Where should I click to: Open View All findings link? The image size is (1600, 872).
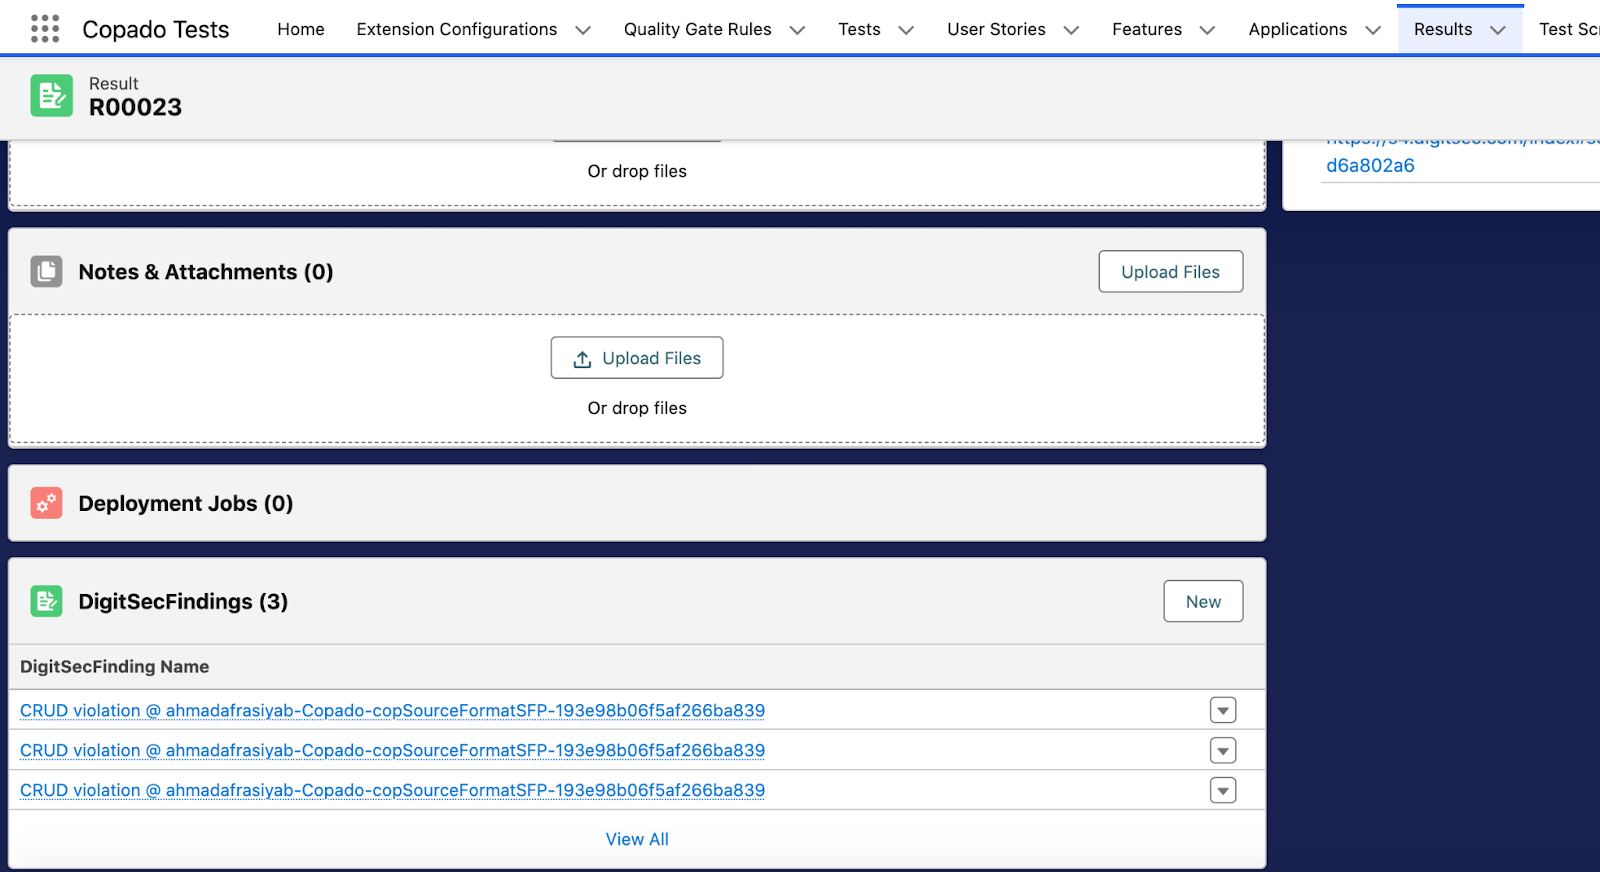(x=637, y=839)
